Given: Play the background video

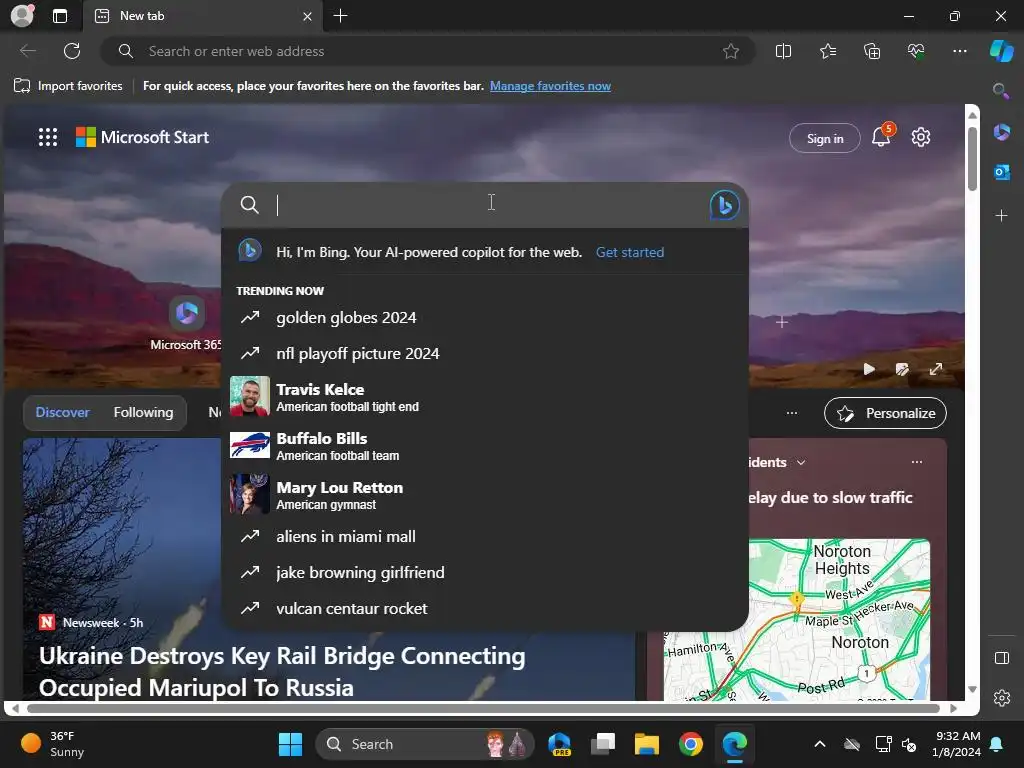Looking at the screenshot, I should point(869,369).
